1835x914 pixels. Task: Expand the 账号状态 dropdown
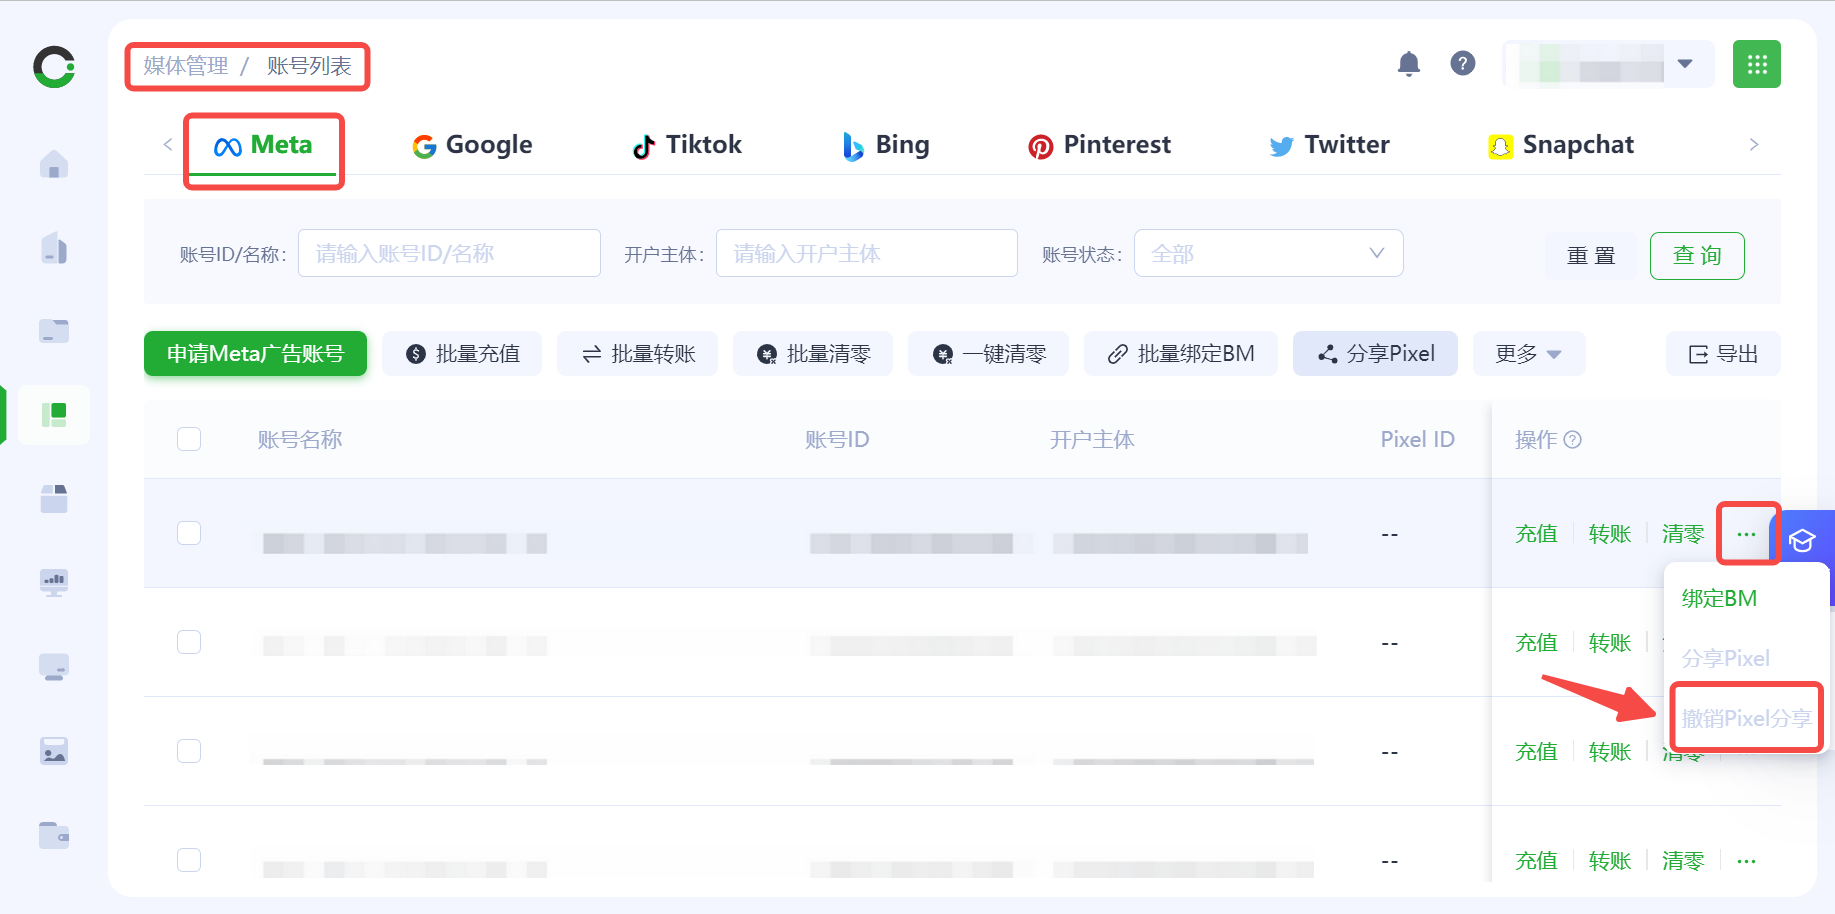[x=1267, y=254]
